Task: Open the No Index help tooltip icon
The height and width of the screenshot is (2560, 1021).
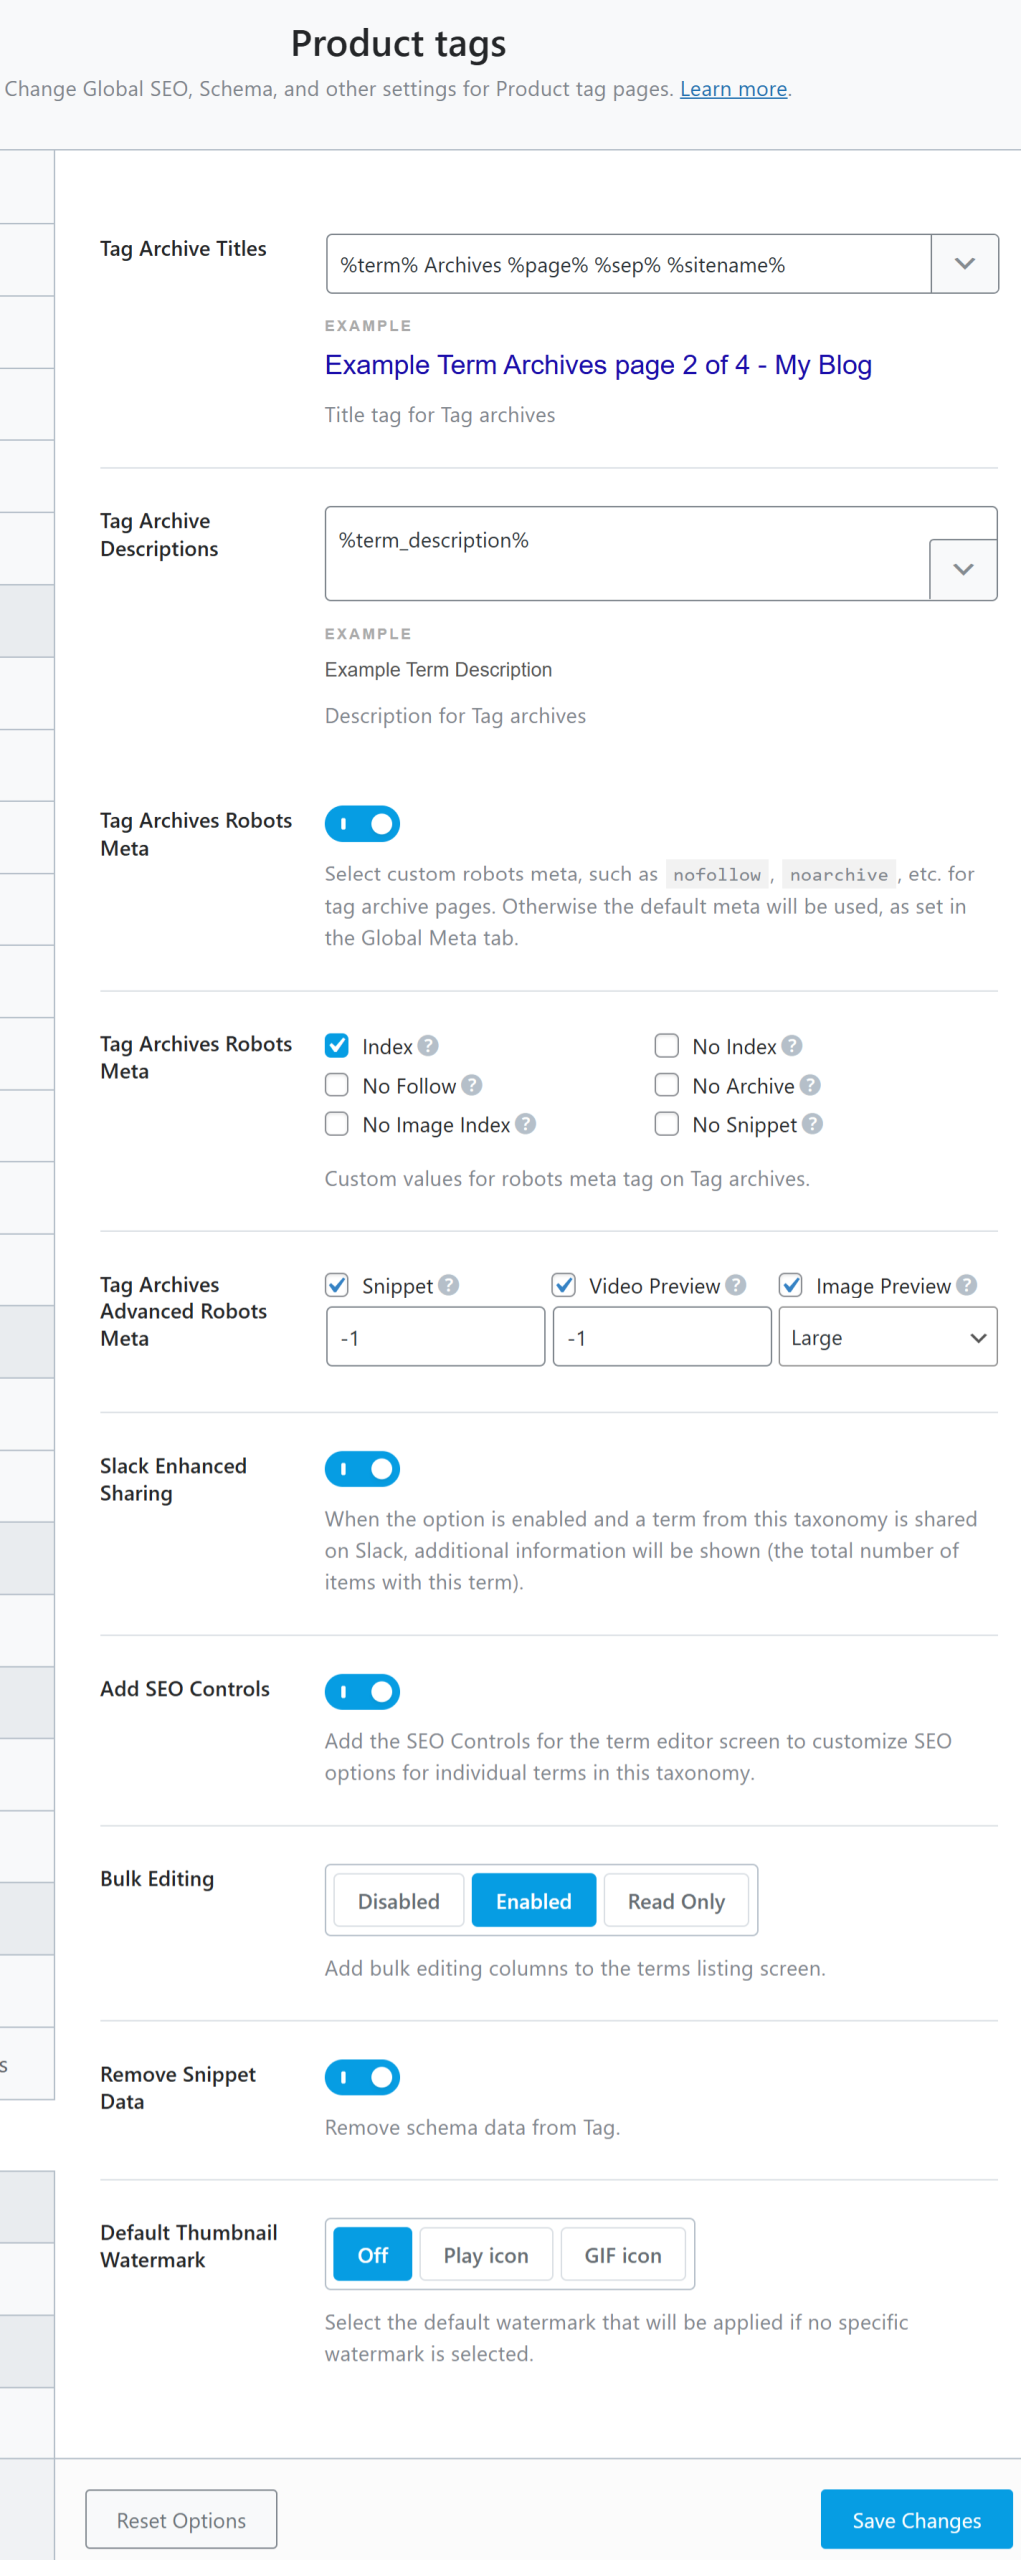Action: click(791, 1045)
